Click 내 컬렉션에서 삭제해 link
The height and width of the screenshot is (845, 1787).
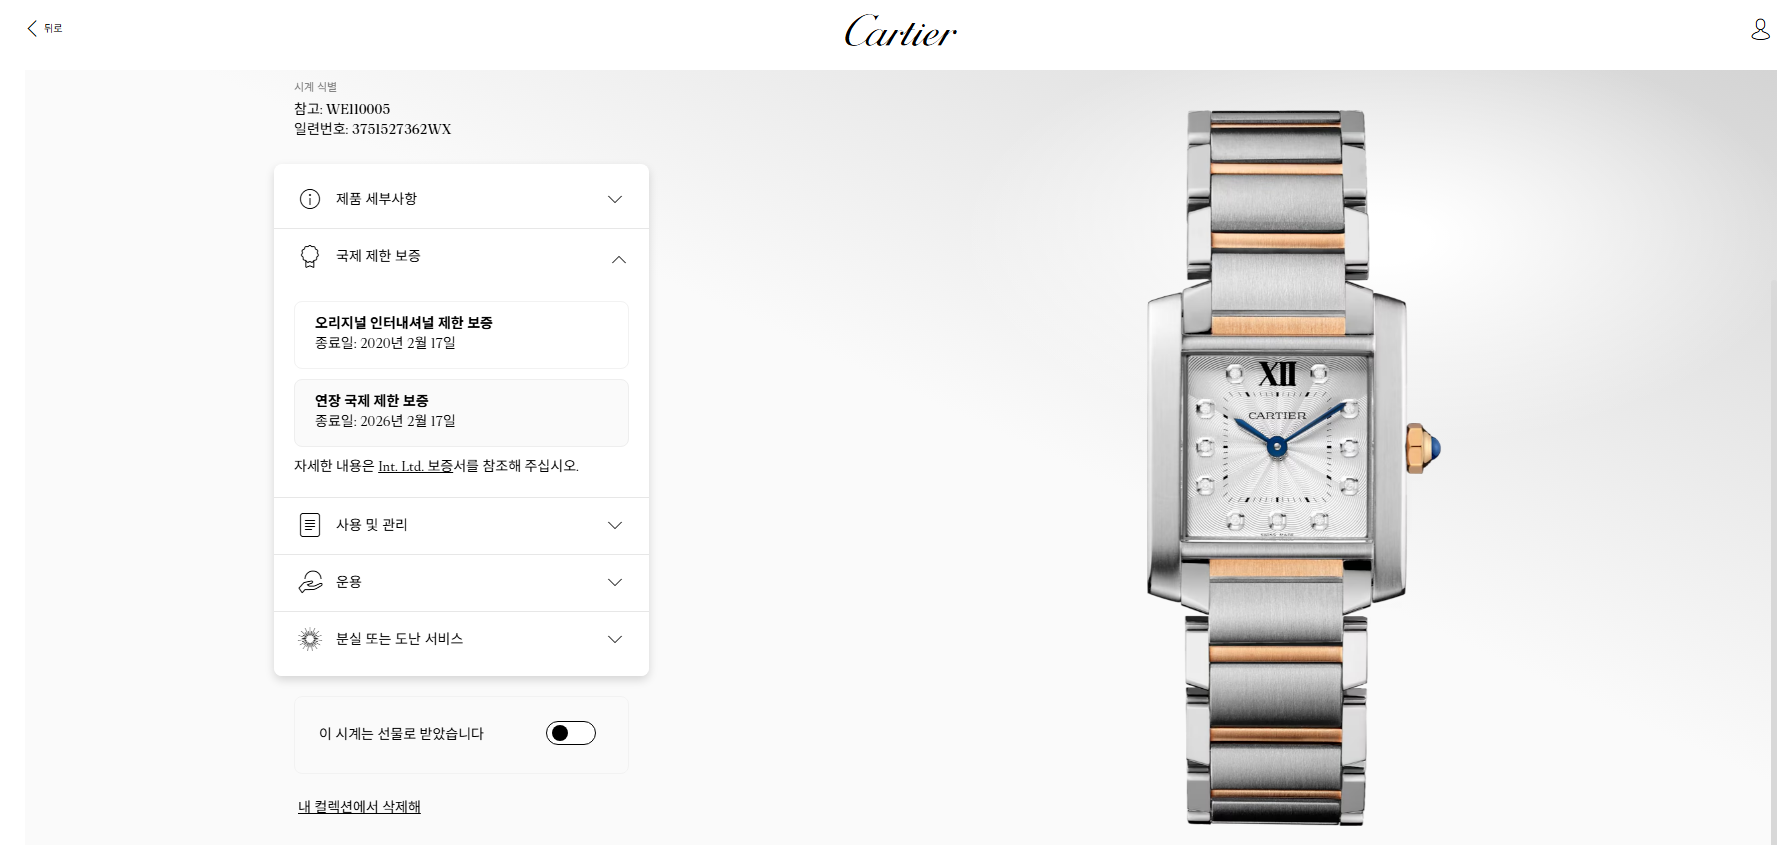[x=359, y=807]
